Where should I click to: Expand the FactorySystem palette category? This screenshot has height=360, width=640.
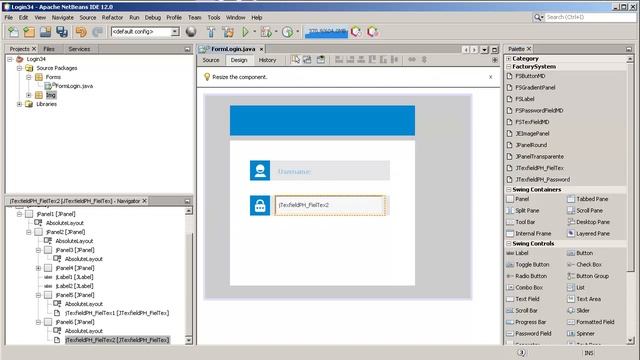pos(509,67)
